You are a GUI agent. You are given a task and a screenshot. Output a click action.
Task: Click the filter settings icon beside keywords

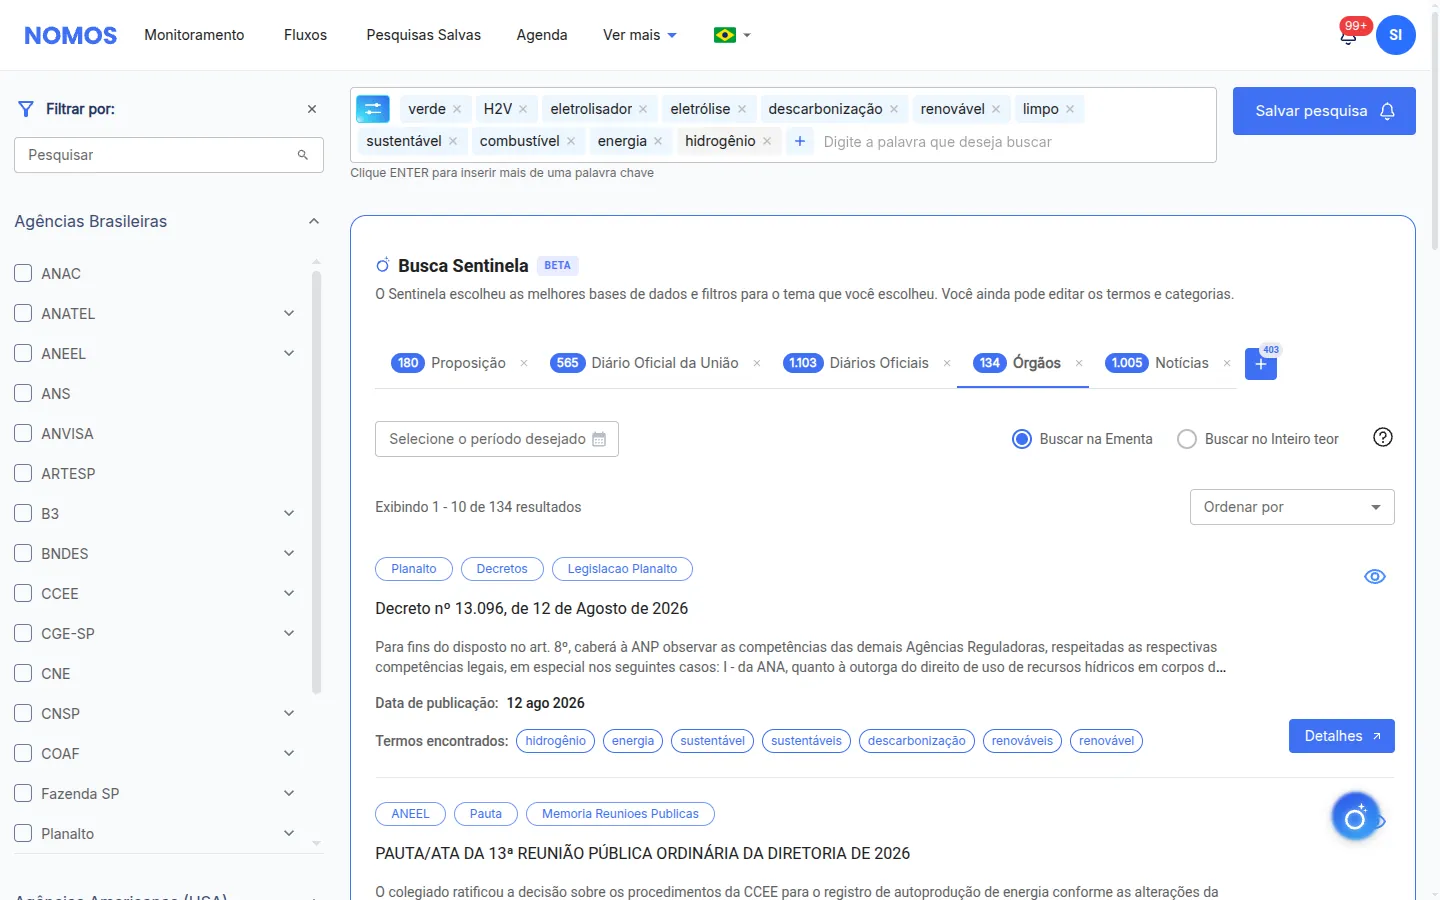click(x=373, y=109)
